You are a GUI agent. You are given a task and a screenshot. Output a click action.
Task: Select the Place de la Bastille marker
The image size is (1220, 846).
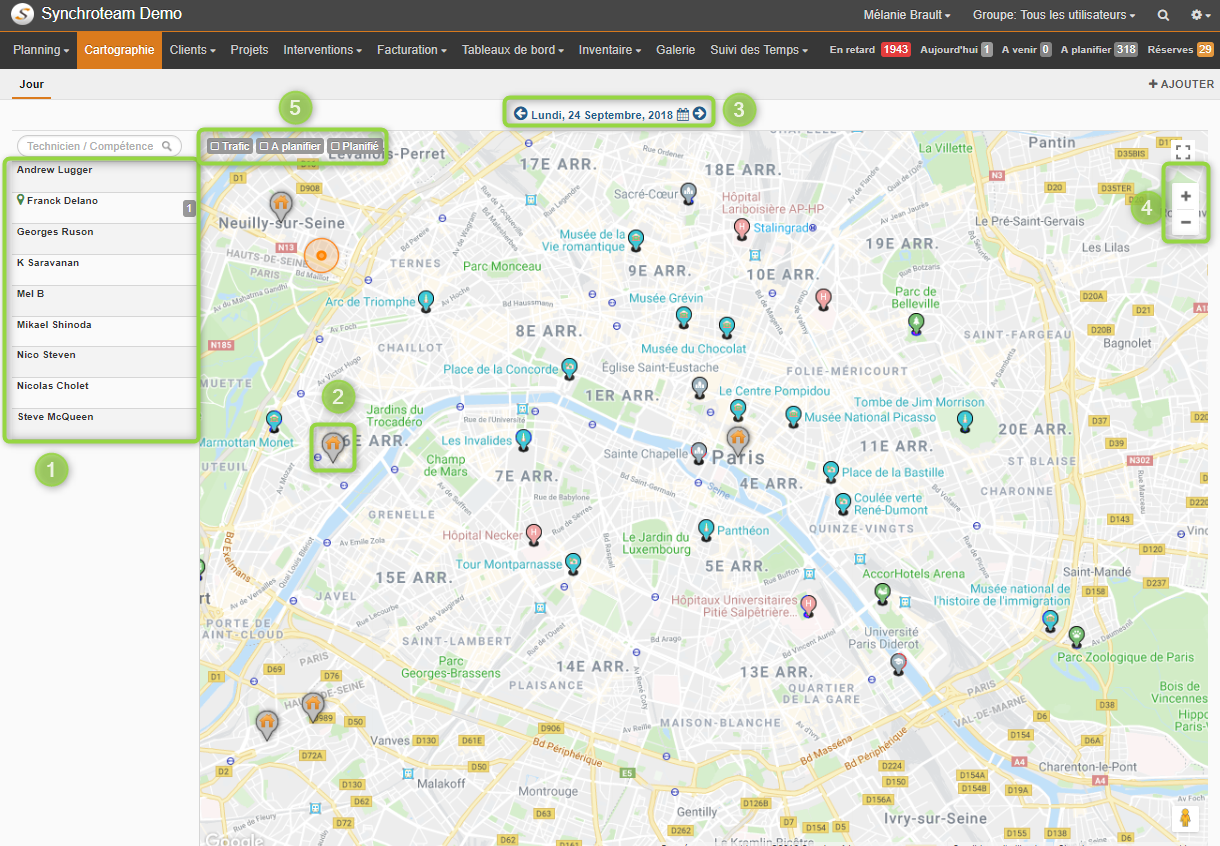830,471
